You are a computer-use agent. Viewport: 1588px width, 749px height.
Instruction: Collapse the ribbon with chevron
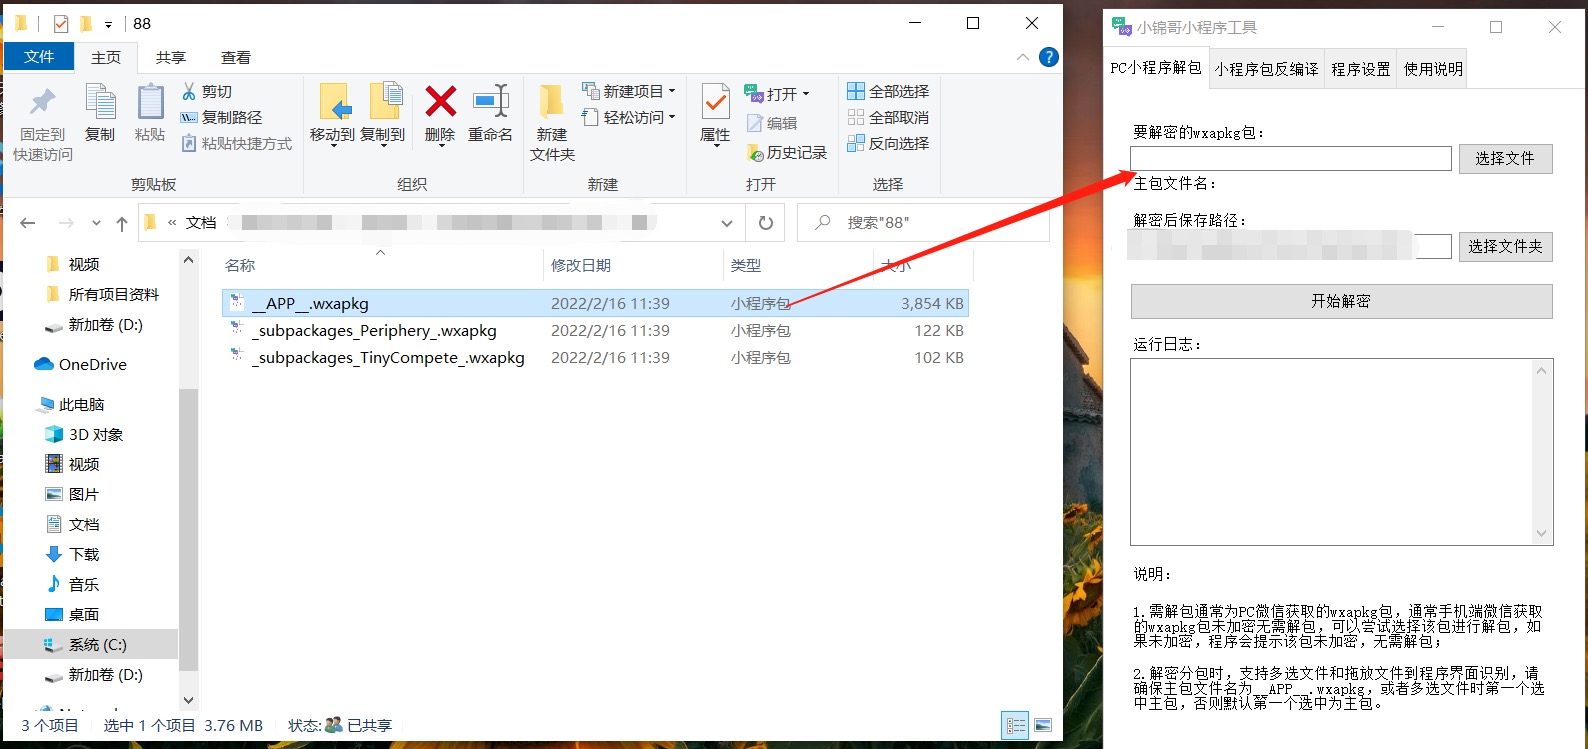click(1023, 57)
